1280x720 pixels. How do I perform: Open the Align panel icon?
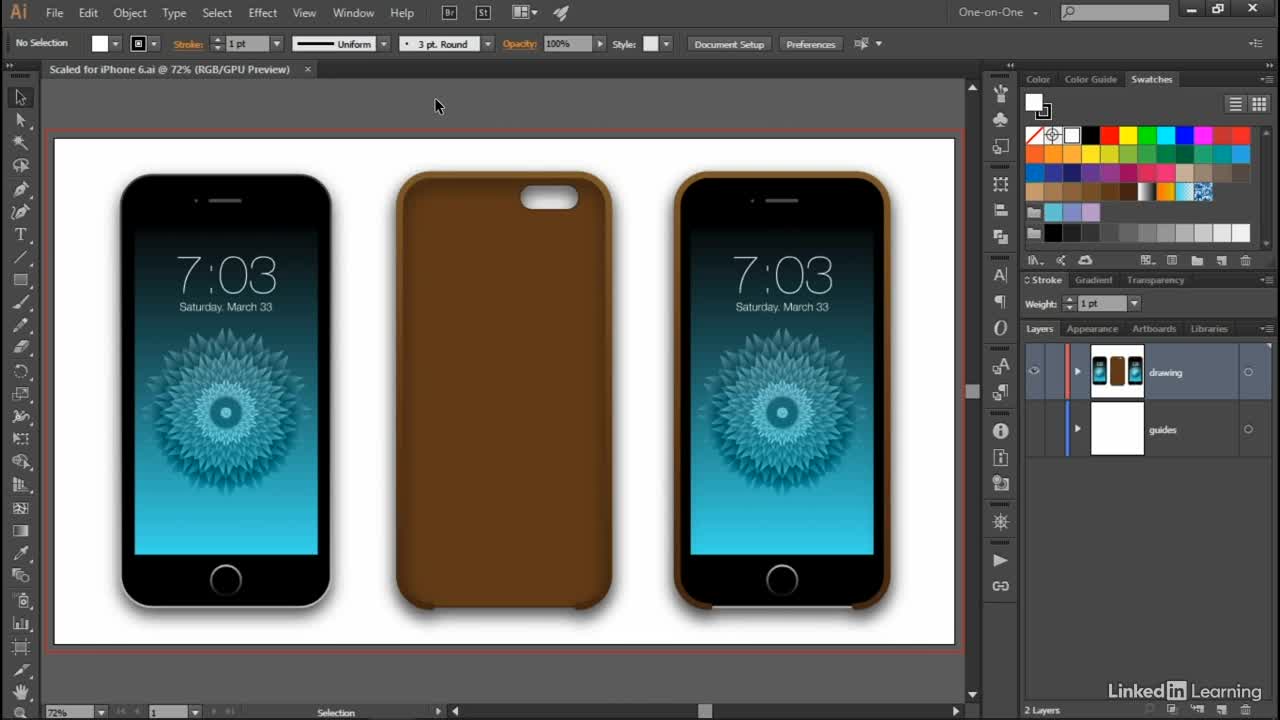[1000, 211]
